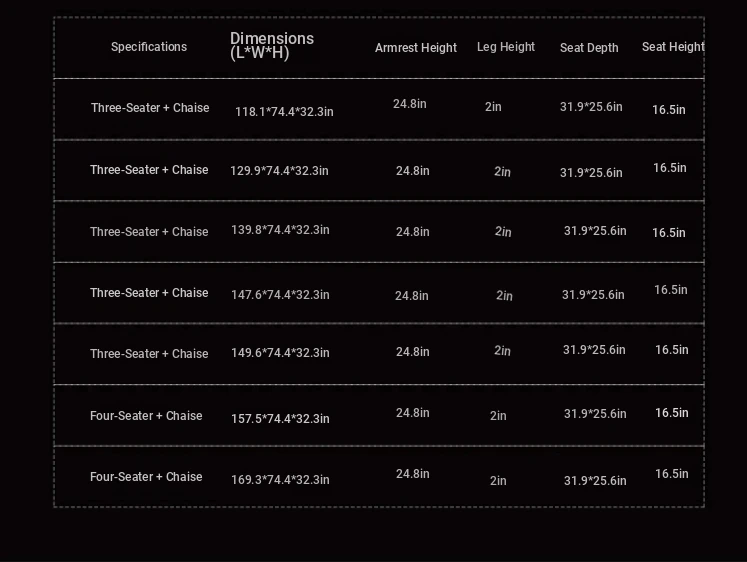The width and height of the screenshot is (747, 562).
Task: Click the 147.6*74.4*32.3in dimensions value
Action: [x=280, y=295]
